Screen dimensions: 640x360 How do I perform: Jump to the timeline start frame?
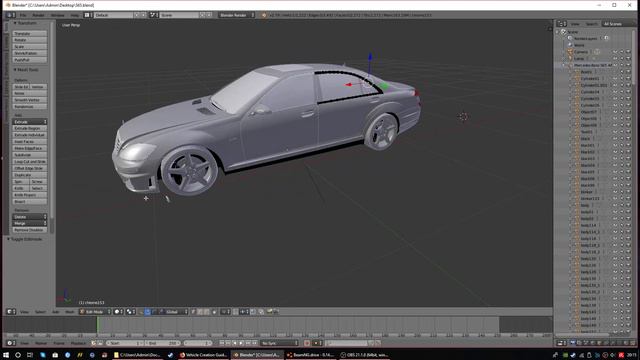click(221, 343)
